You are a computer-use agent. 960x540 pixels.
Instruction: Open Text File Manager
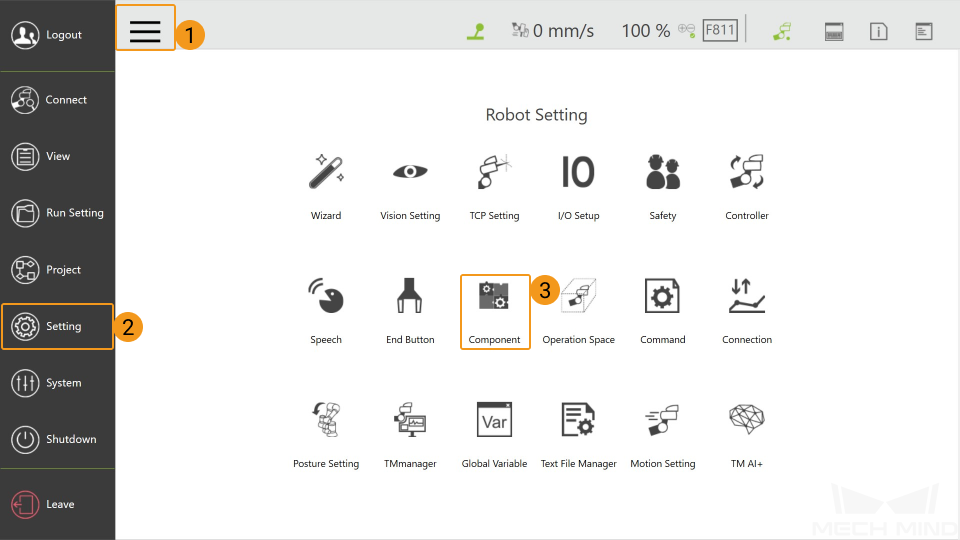(x=579, y=435)
